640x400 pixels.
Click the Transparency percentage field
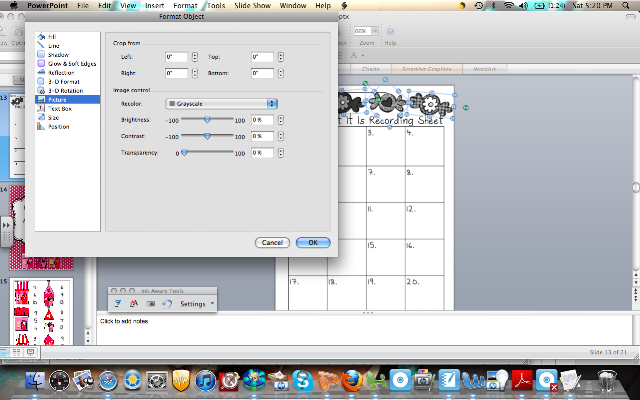tap(262, 153)
